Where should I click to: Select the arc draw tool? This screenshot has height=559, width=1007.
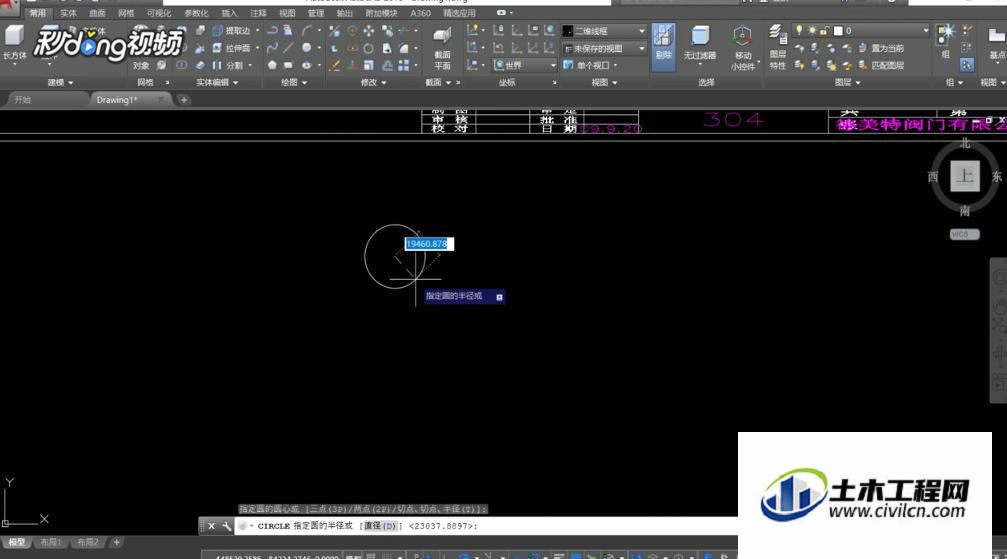coord(307,30)
